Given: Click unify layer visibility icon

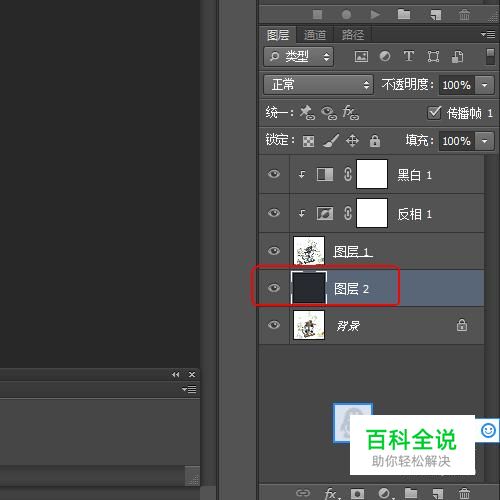Looking at the screenshot, I should tap(329, 113).
